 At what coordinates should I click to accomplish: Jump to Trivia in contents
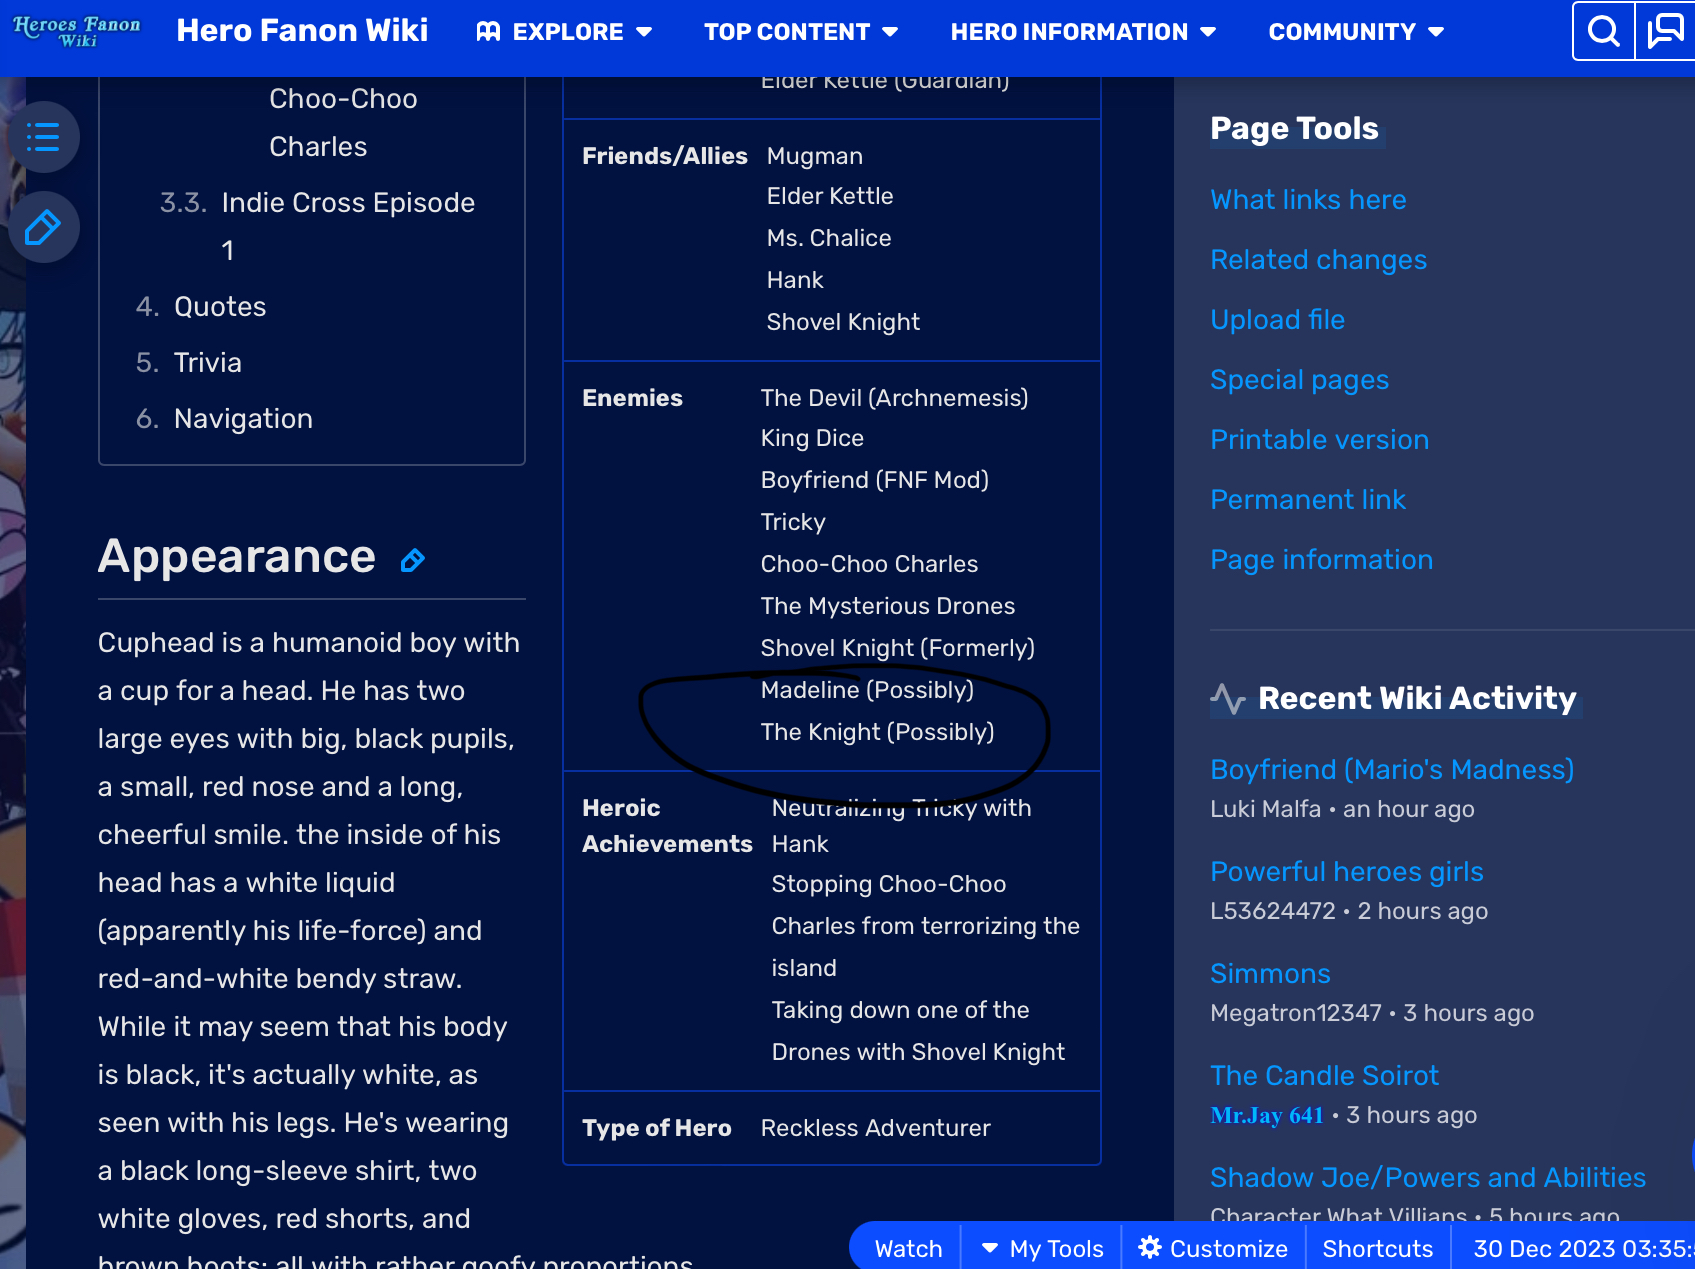[x=208, y=362]
